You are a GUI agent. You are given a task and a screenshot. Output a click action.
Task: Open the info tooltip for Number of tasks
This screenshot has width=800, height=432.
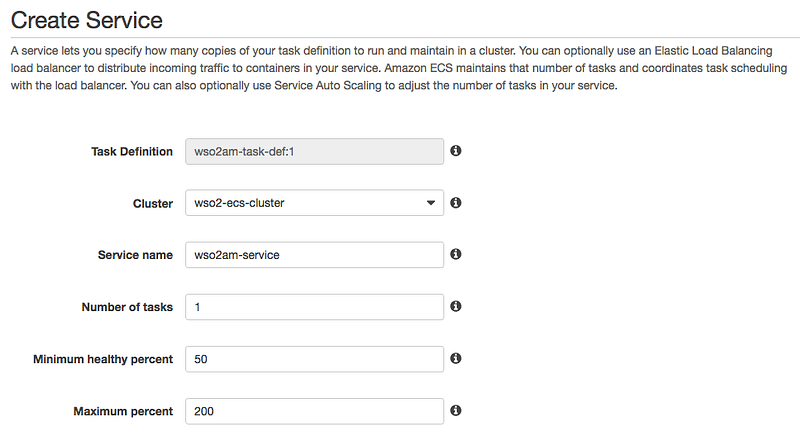pos(456,307)
